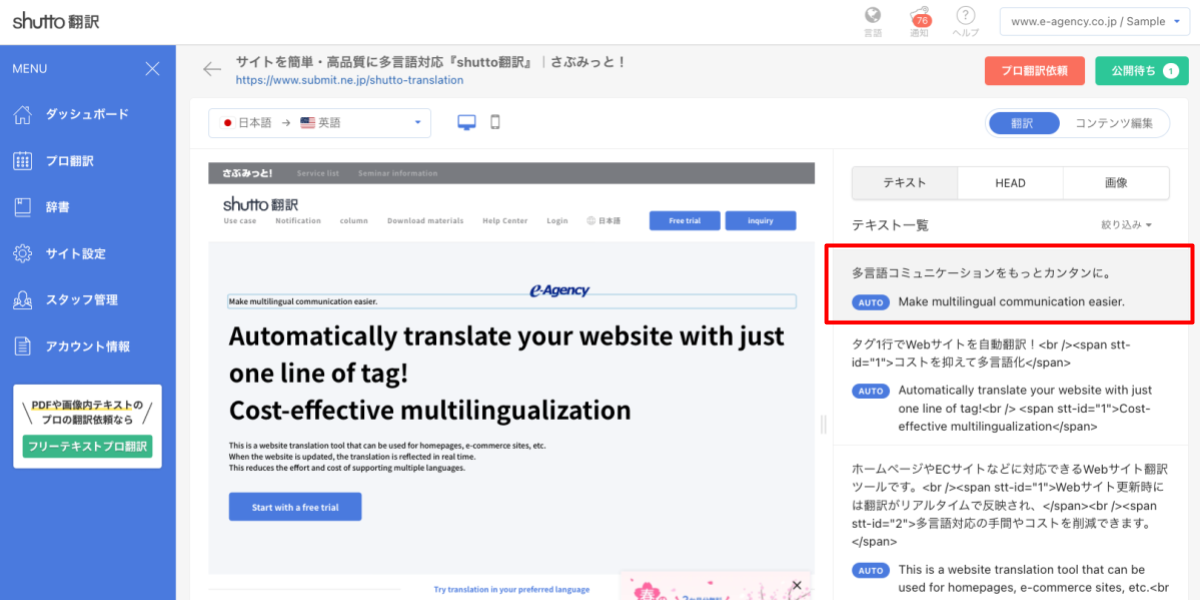Open the site settings gear icon
1200x600 pixels.
coord(23,254)
